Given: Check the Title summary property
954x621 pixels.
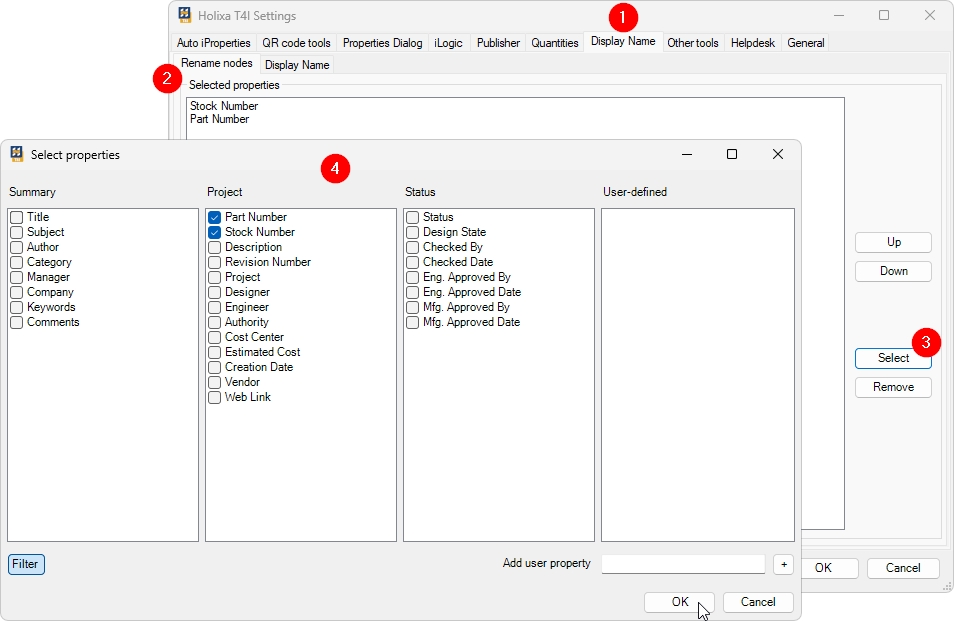Looking at the screenshot, I should tap(17, 217).
